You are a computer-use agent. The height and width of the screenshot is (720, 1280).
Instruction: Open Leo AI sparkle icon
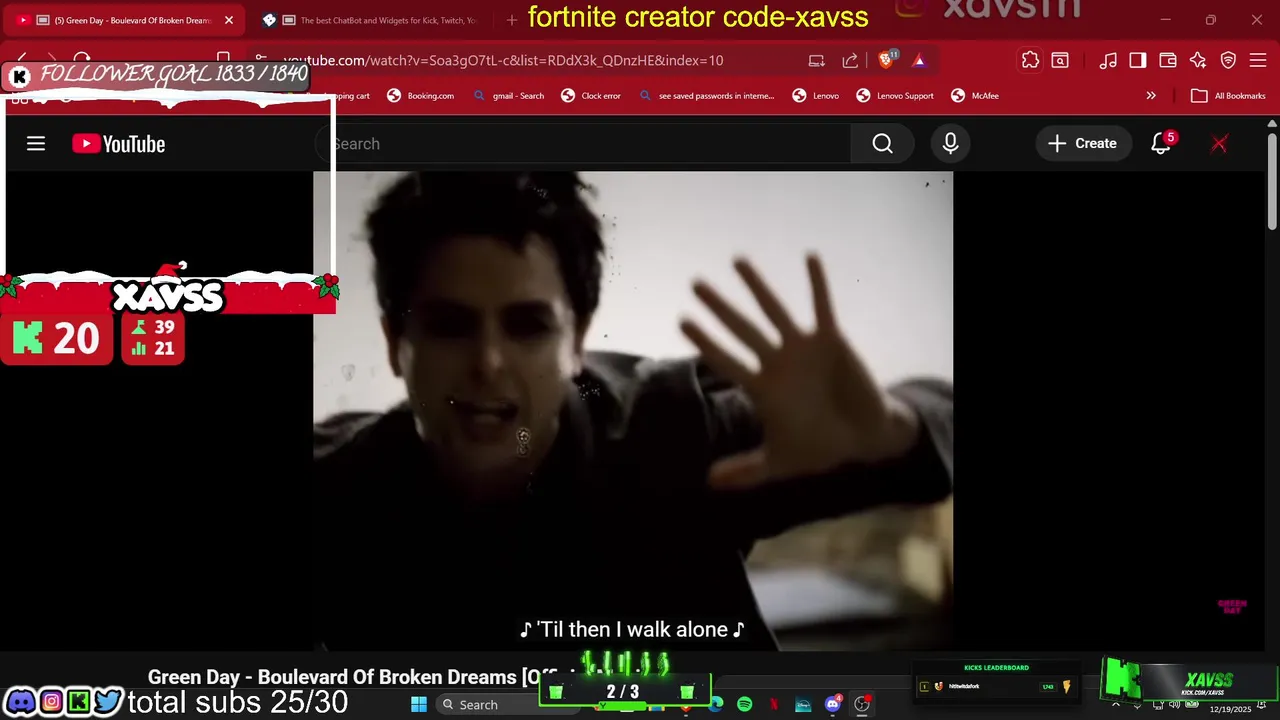1198,60
